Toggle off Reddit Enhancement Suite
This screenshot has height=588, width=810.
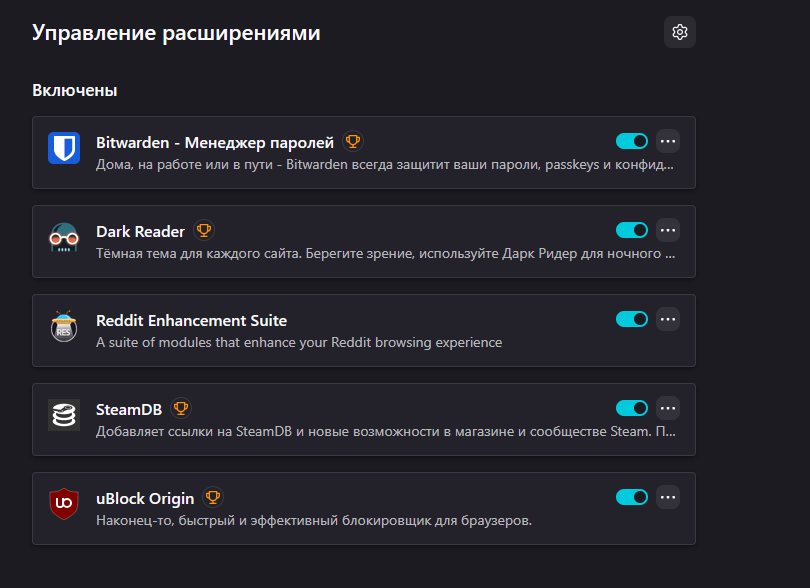(x=632, y=319)
